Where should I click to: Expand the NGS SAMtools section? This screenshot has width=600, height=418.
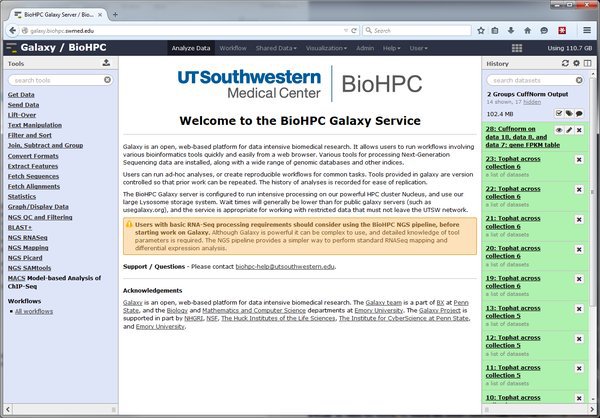pyautogui.click(x=29, y=268)
